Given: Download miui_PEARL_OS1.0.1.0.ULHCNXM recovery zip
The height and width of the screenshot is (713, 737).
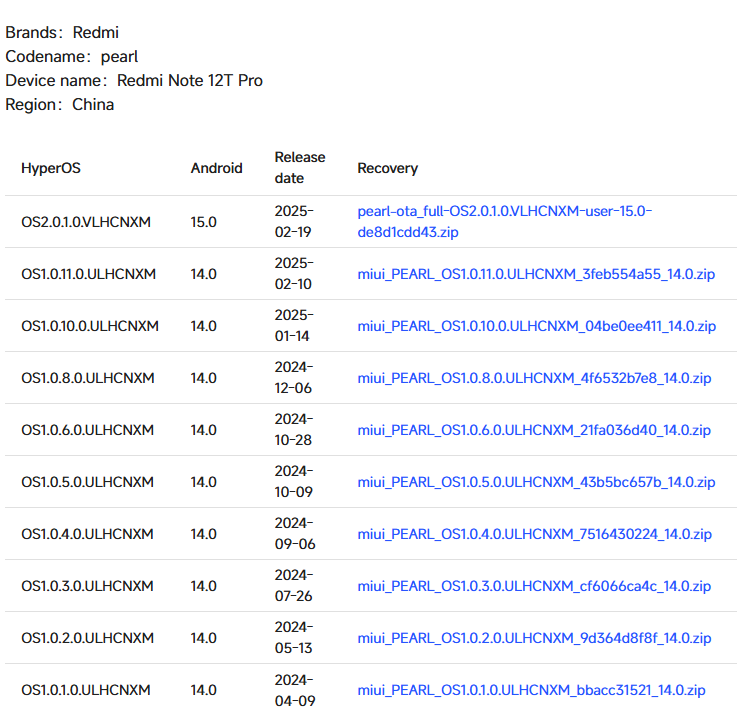Looking at the screenshot, I should point(531,690).
